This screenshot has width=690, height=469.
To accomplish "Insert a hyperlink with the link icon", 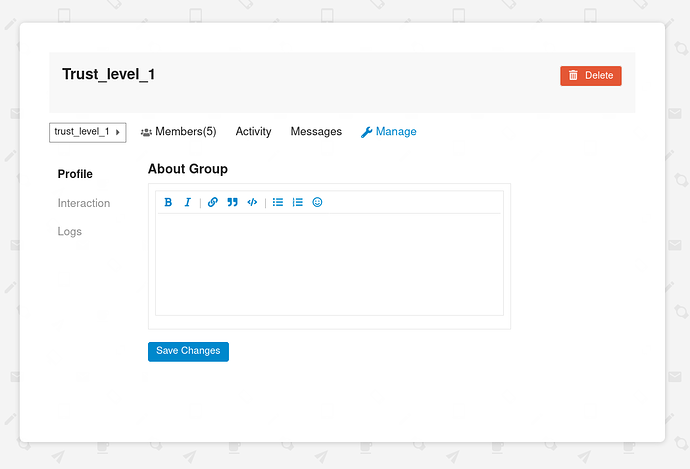I will pyautogui.click(x=213, y=202).
